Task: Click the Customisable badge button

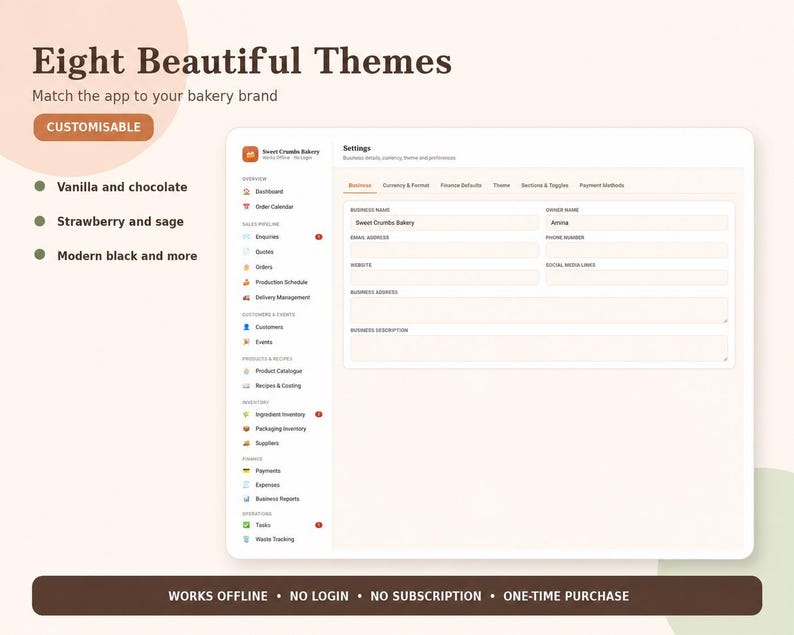Action: (x=94, y=127)
